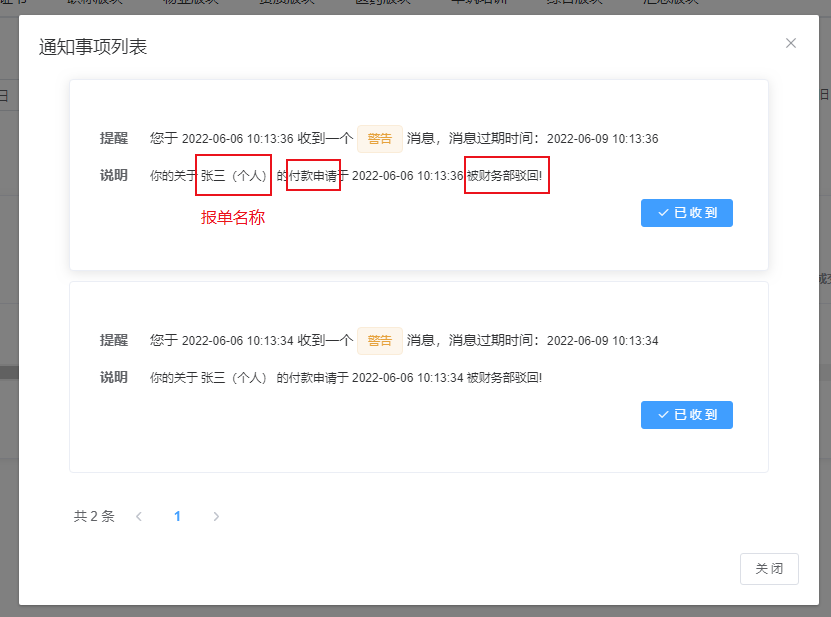The image size is (831, 617).
Task: Acknowledge the 10:13:36 notification with 已收到
Action: coord(686,213)
